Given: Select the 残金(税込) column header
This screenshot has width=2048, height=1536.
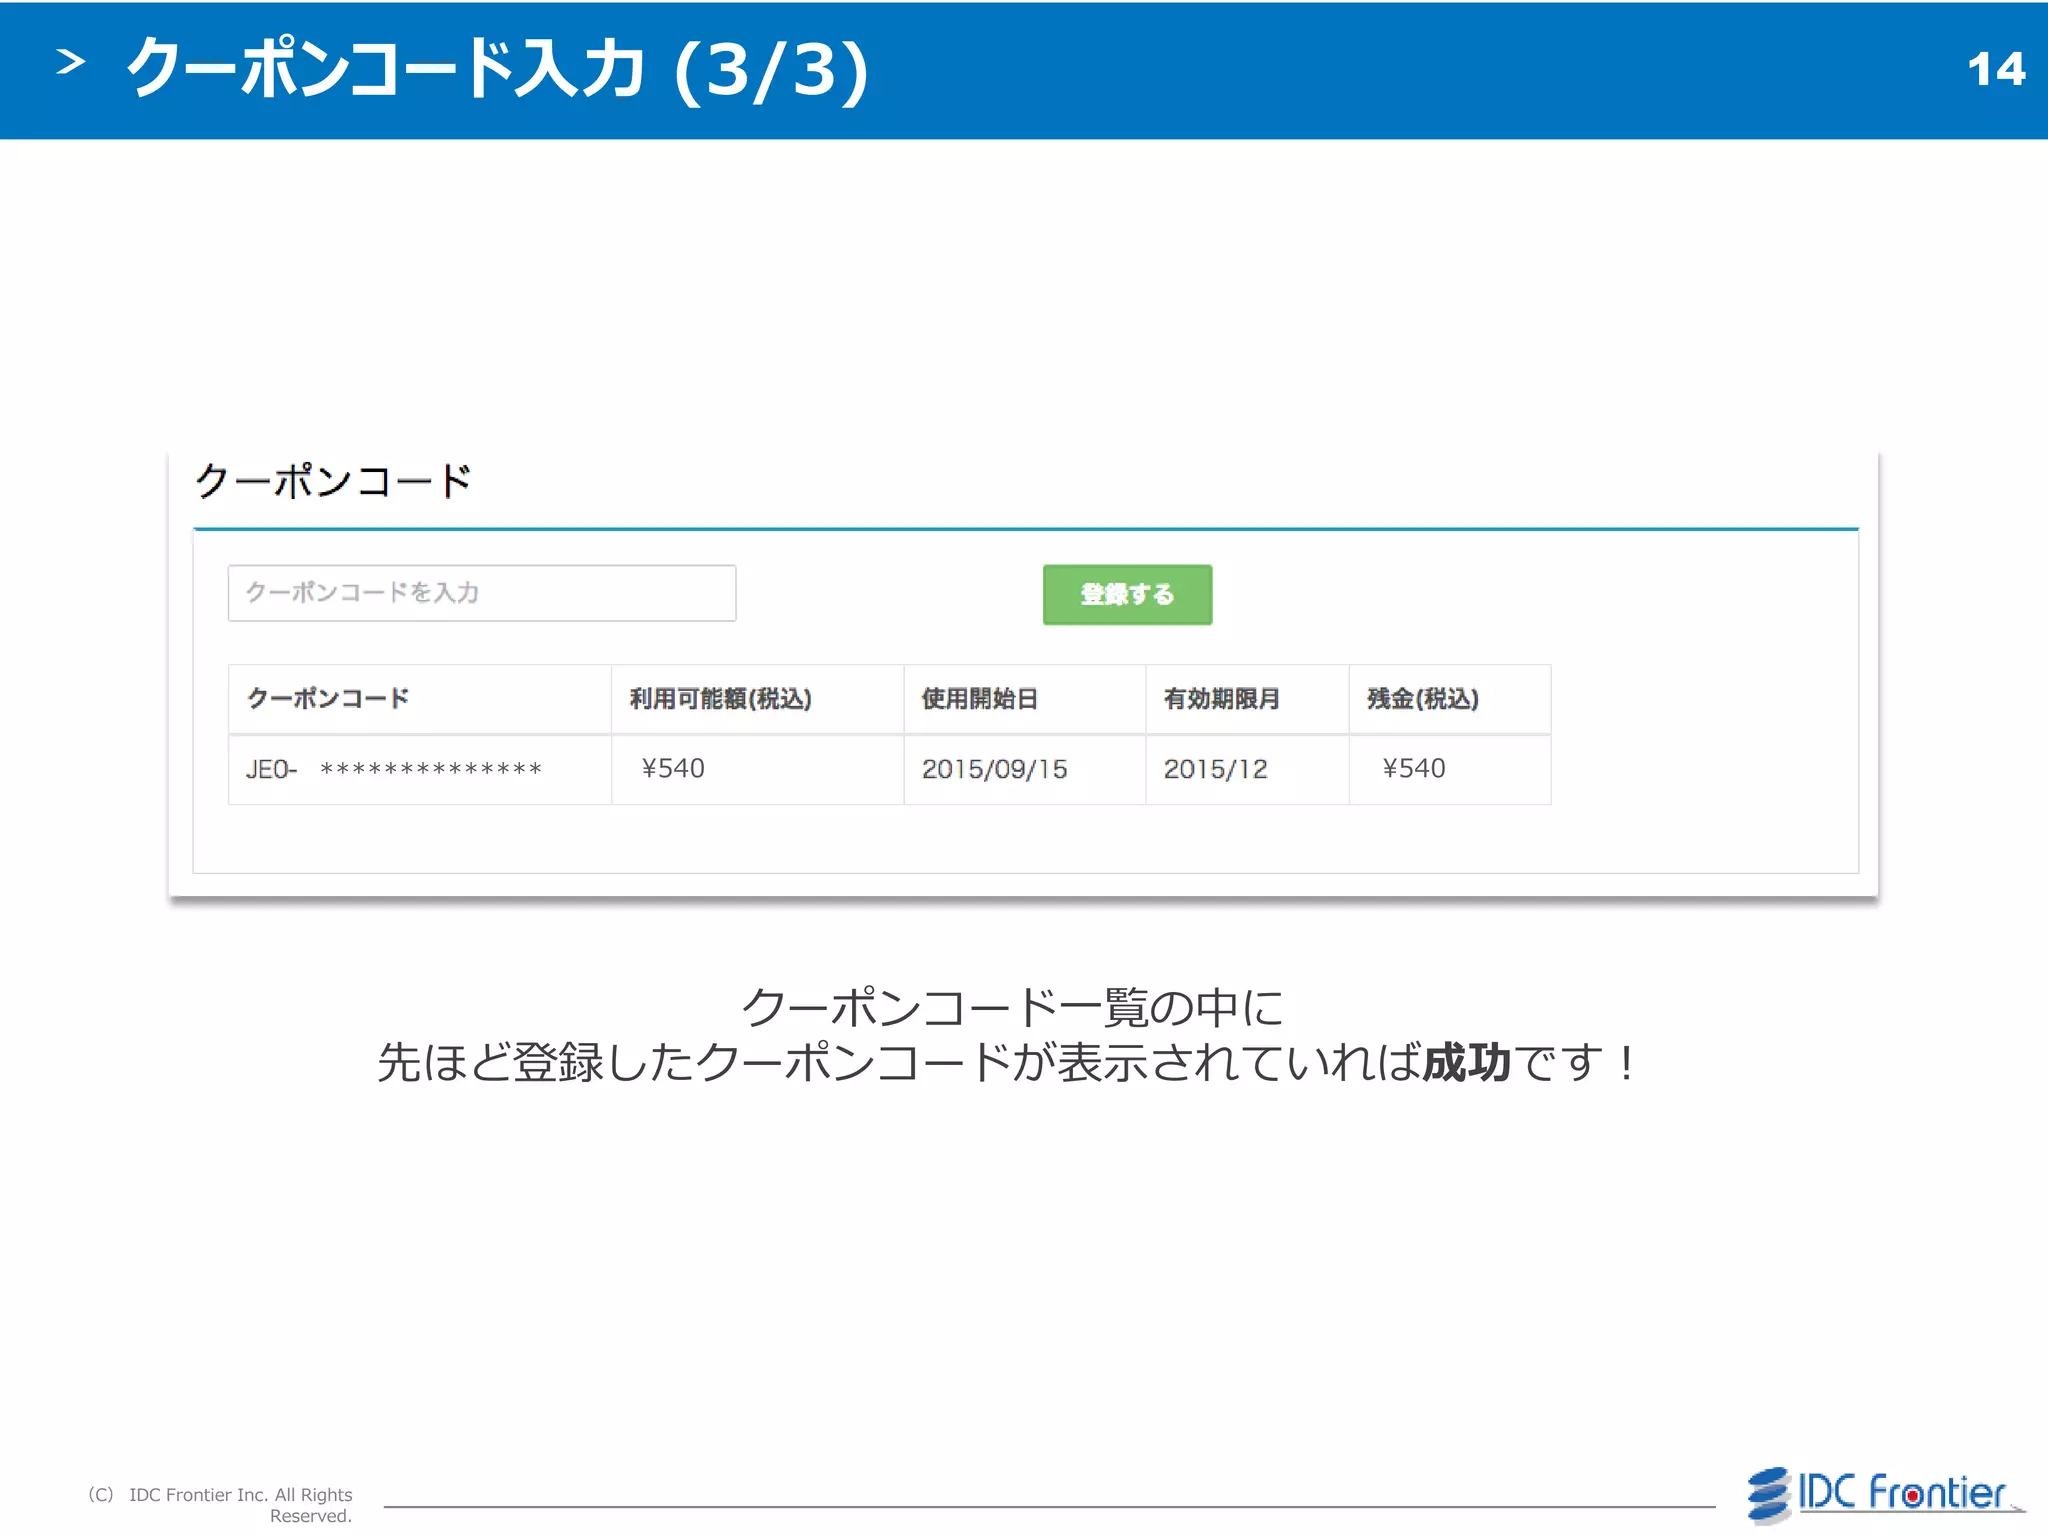Looking at the screenshot, I should click(1450, 699).
